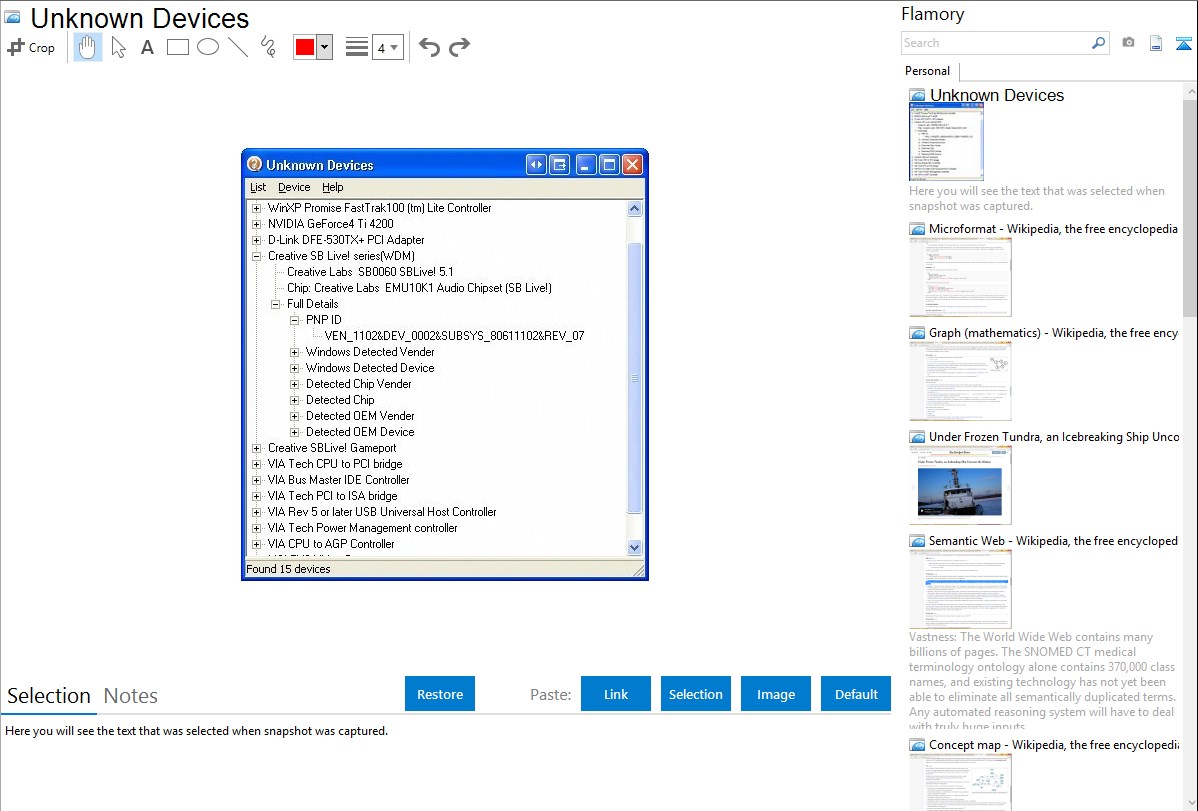Screen dimensions: 1198x811
Task: Open the Help menu in Unknown Devices
Action: [x=332, y=187]
